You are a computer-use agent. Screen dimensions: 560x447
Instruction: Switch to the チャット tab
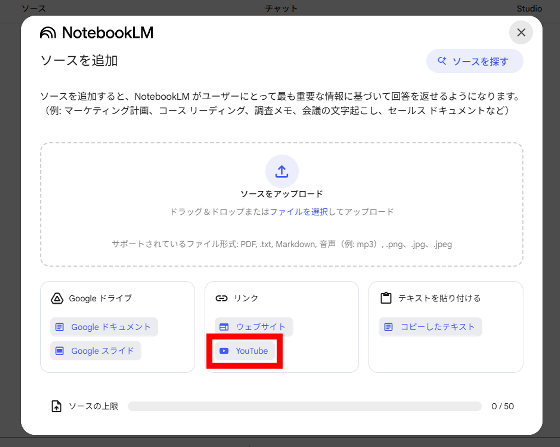[281, 8]
